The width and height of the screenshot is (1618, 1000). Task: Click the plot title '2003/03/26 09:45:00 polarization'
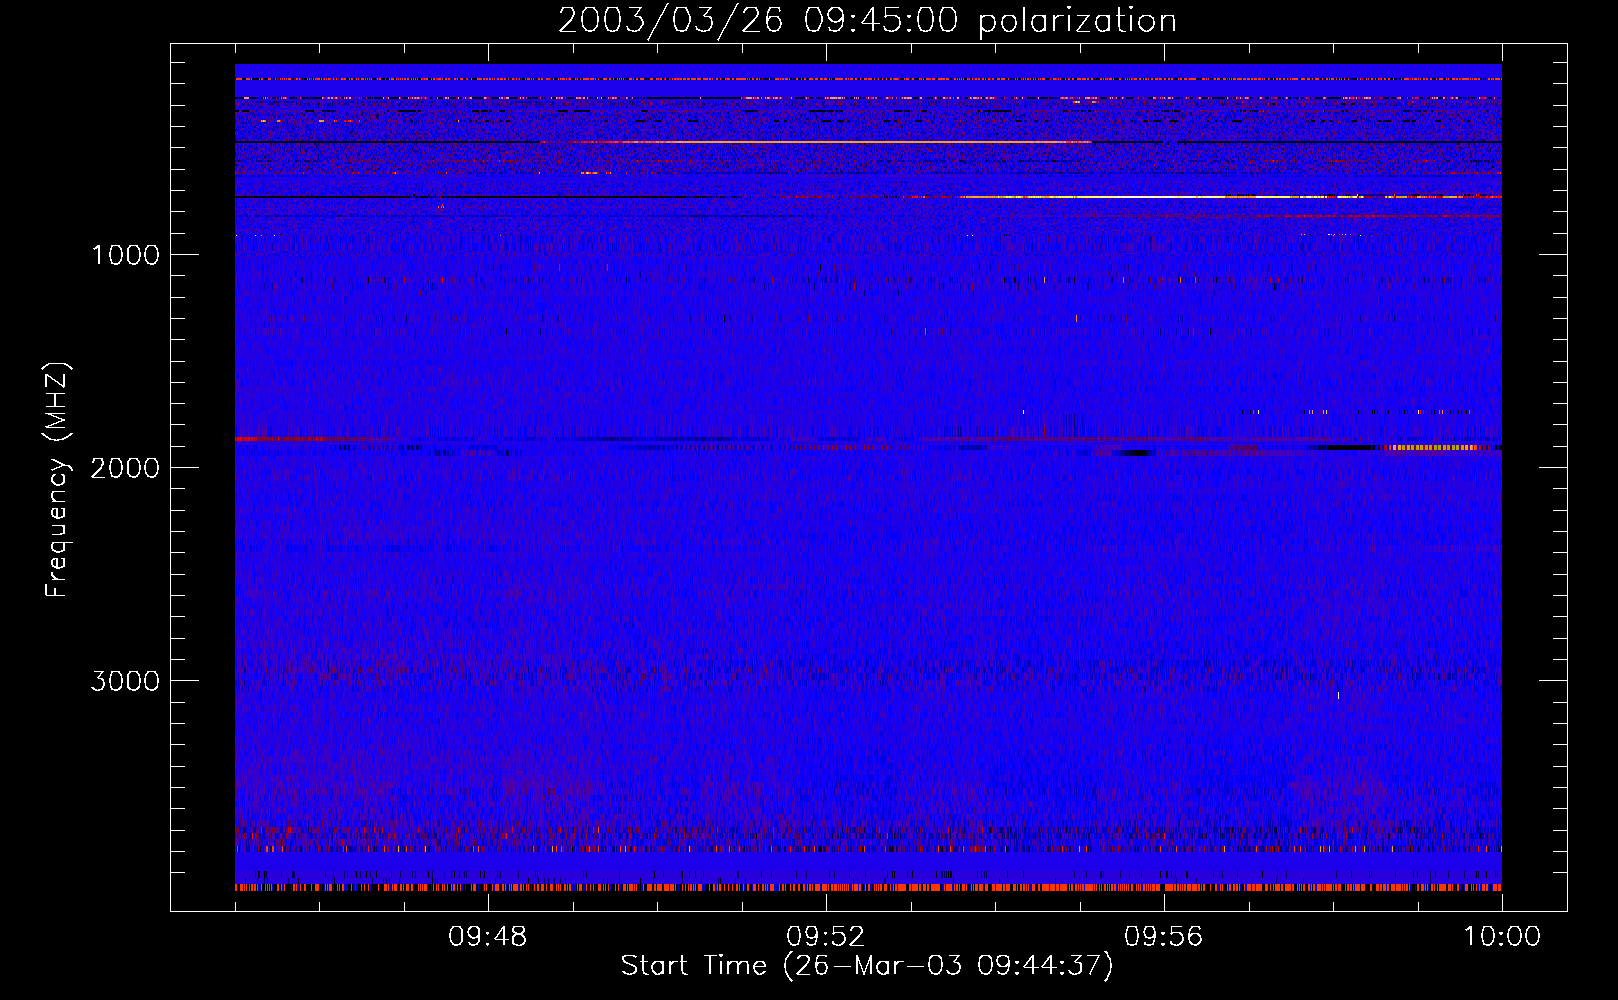coord(867,21)
